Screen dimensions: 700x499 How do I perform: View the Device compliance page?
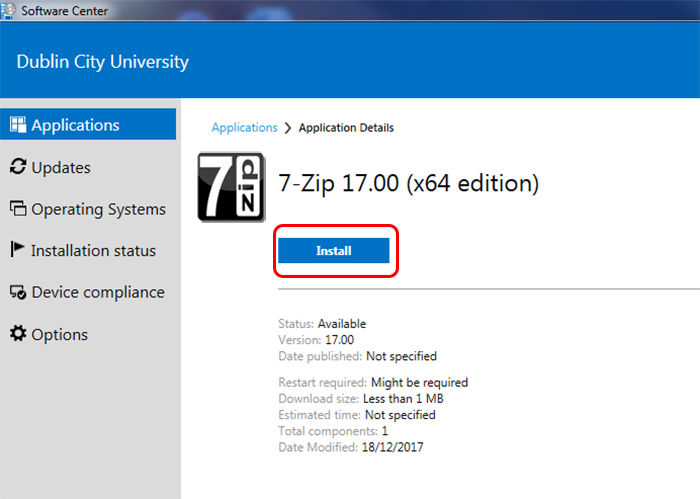[x=88, y=292]
